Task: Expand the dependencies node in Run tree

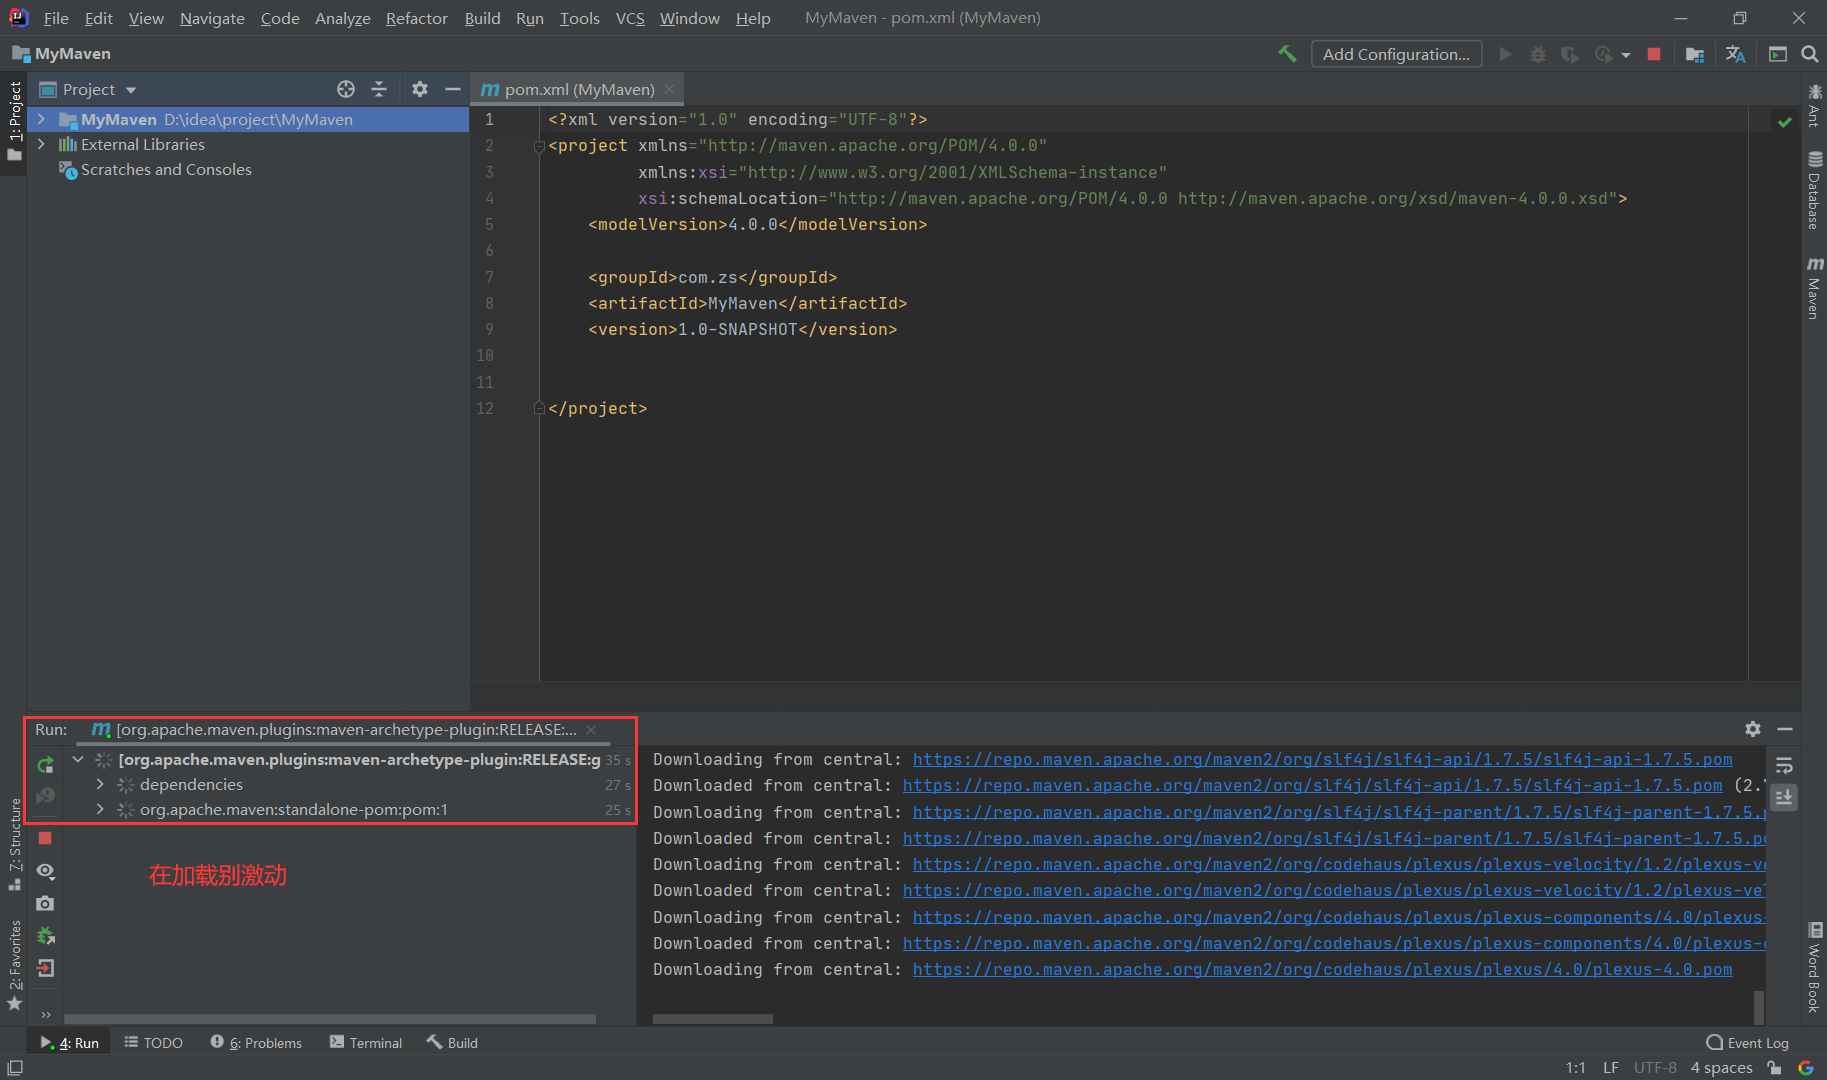Action: (100, 784)
